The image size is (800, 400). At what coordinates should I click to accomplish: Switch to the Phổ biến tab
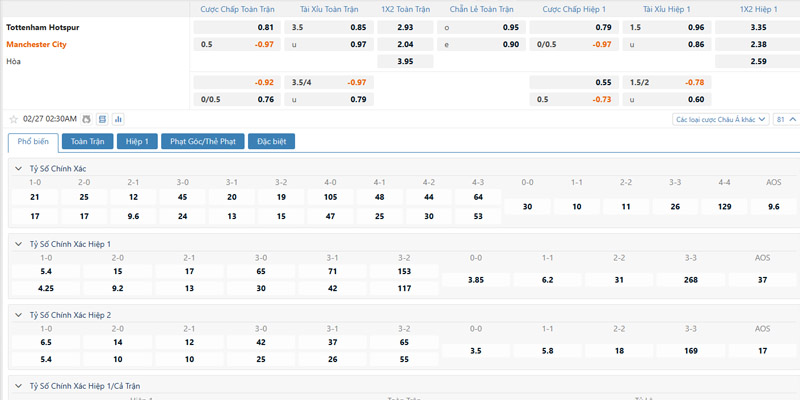[x=33, y=142]
